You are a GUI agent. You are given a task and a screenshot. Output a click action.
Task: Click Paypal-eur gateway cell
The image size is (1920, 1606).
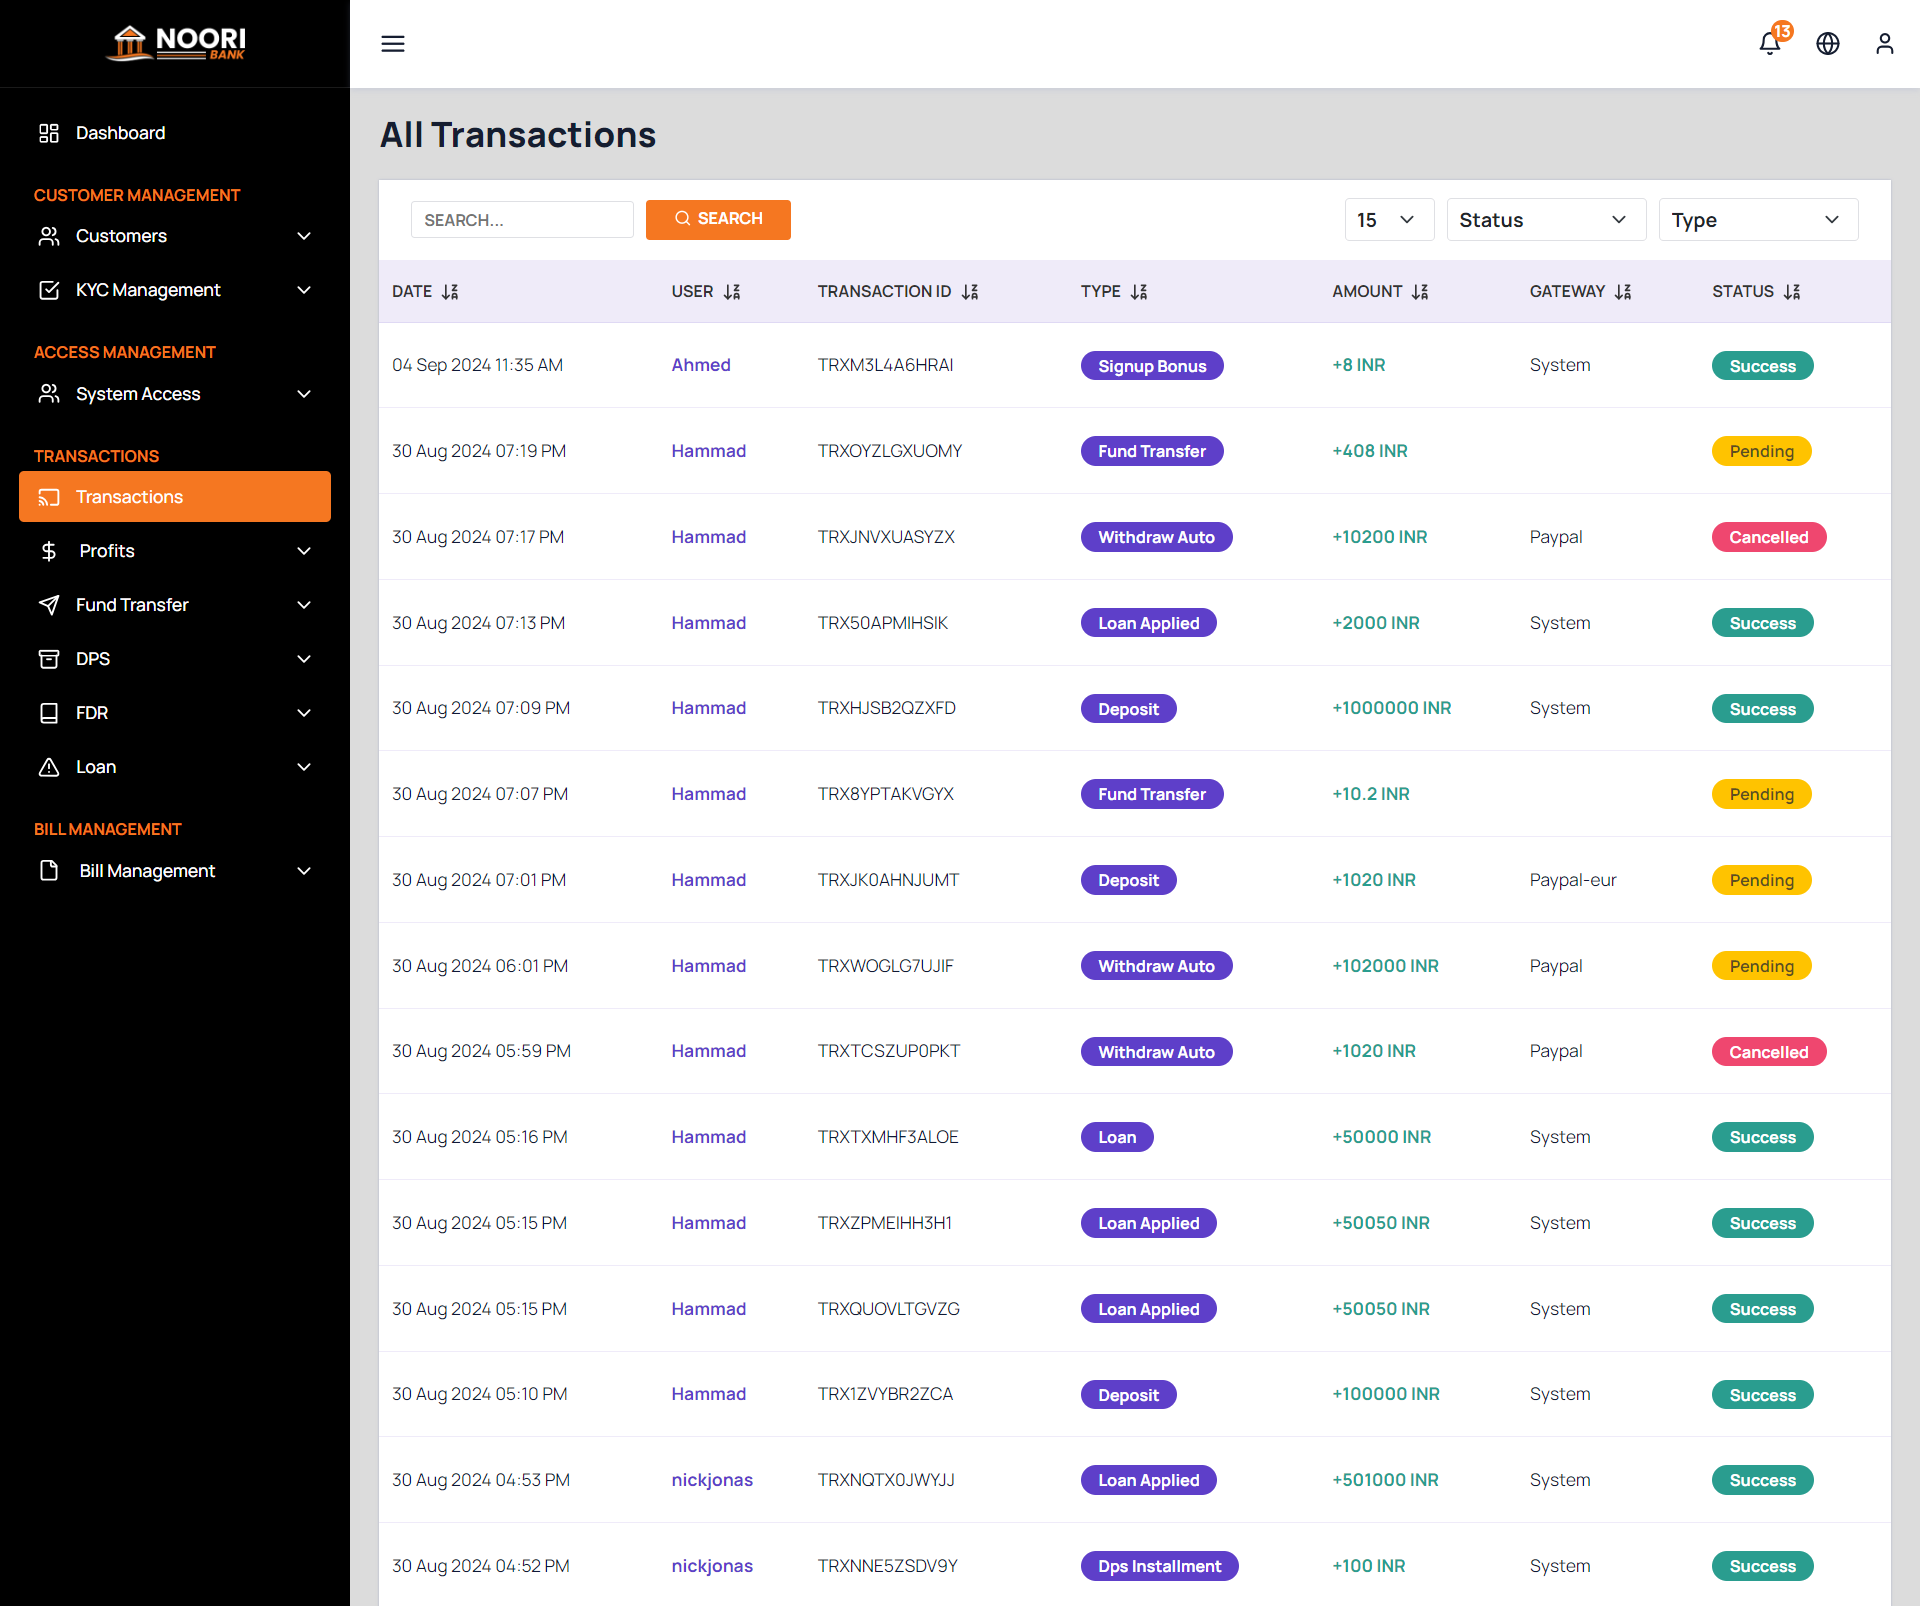pyautogui.click(x=1573, y=880)
